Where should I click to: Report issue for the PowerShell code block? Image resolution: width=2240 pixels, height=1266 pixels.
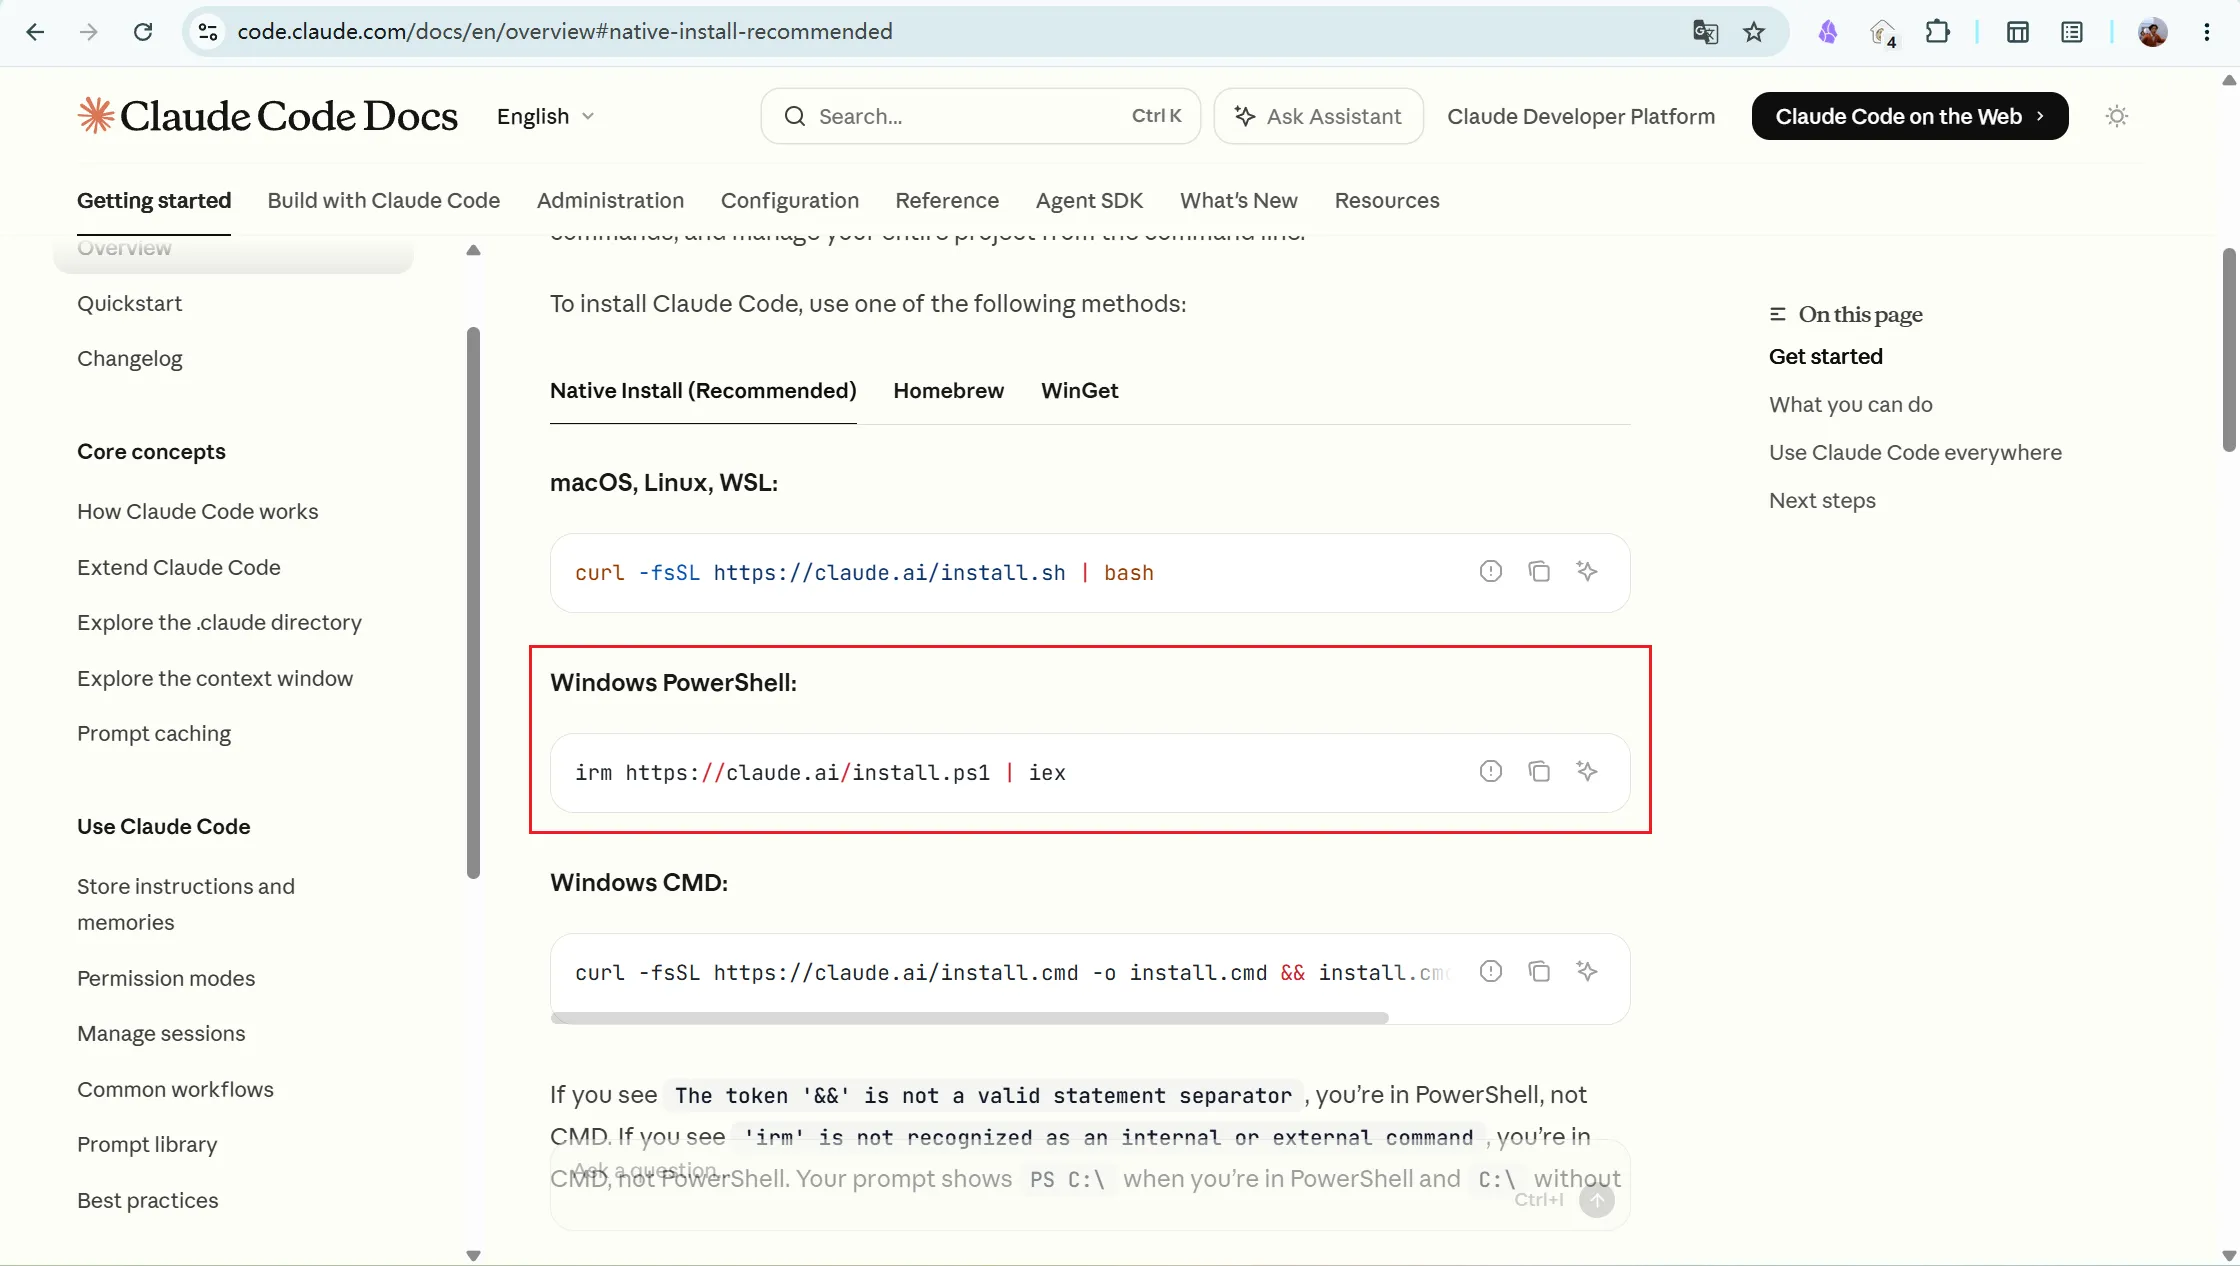pos(1491,771)
